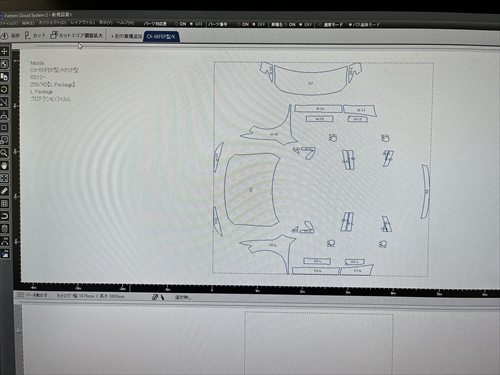Click the カット button in toolbar
The width and height of the screenshot is (500, 375).
[x=35, y=35]
